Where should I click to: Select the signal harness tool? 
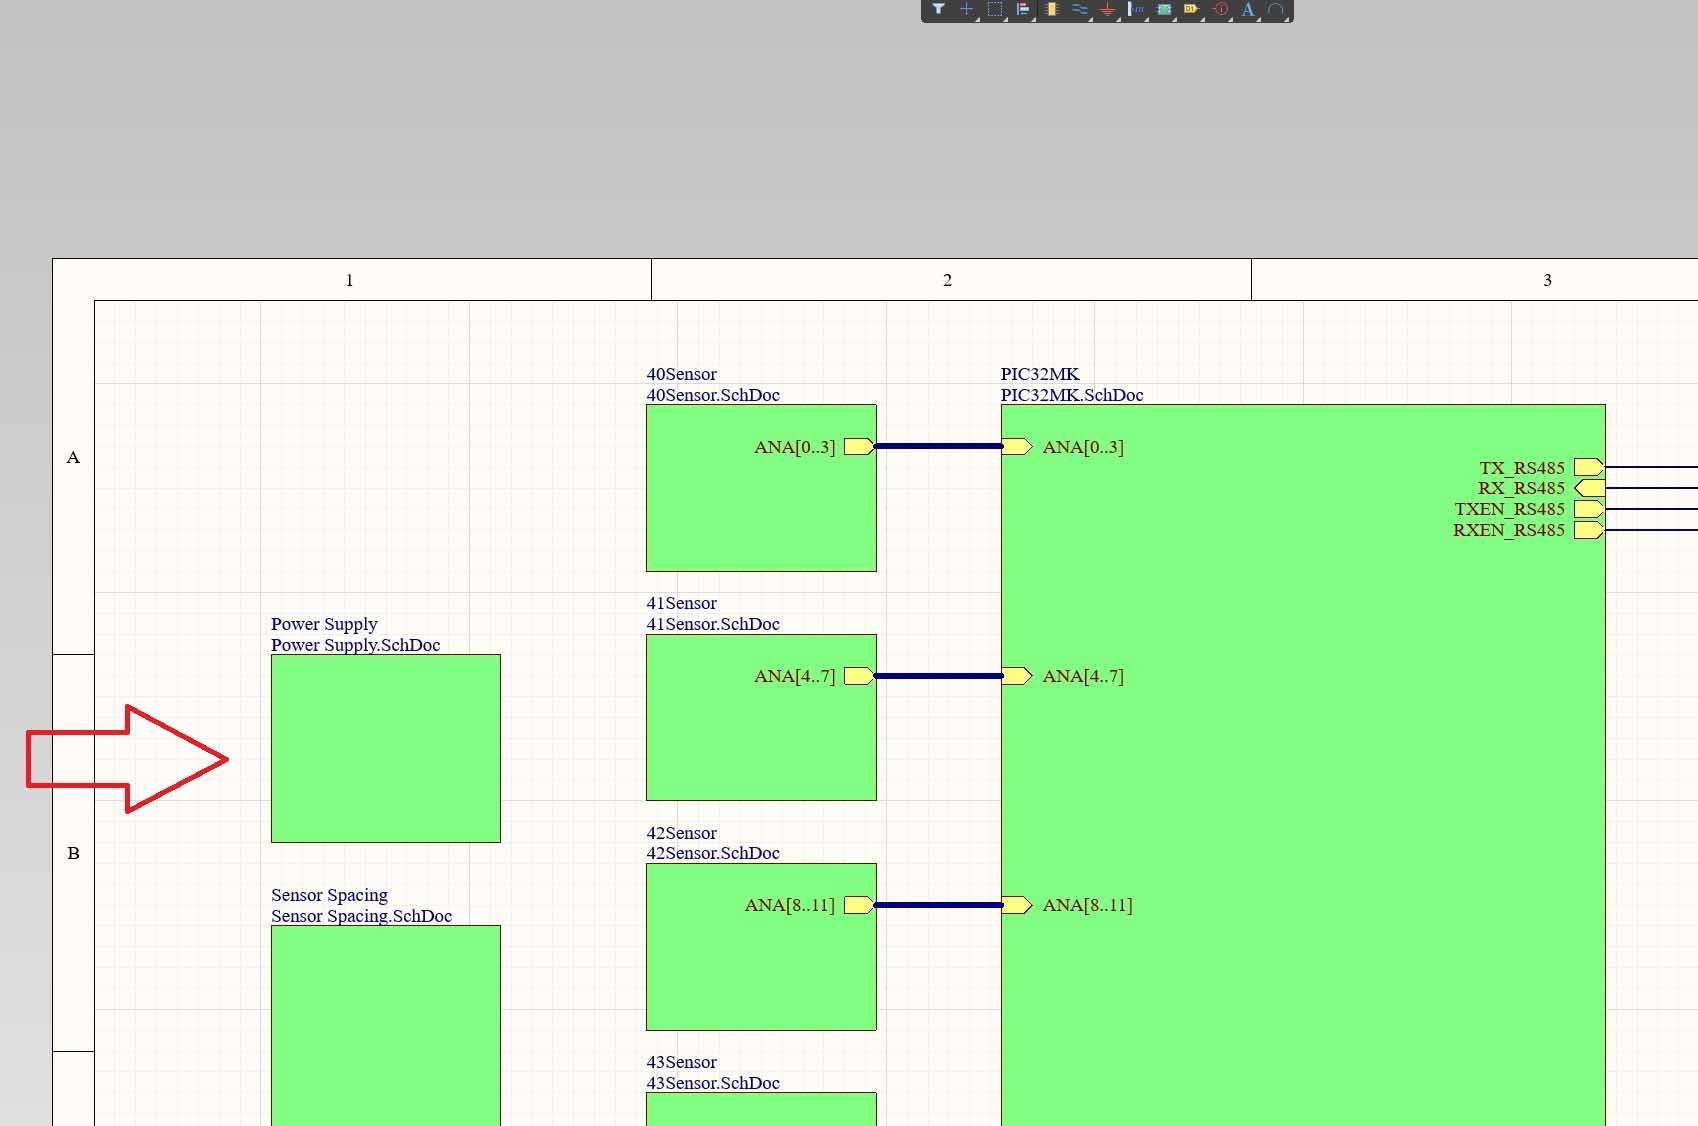[x=1135, y=9]
